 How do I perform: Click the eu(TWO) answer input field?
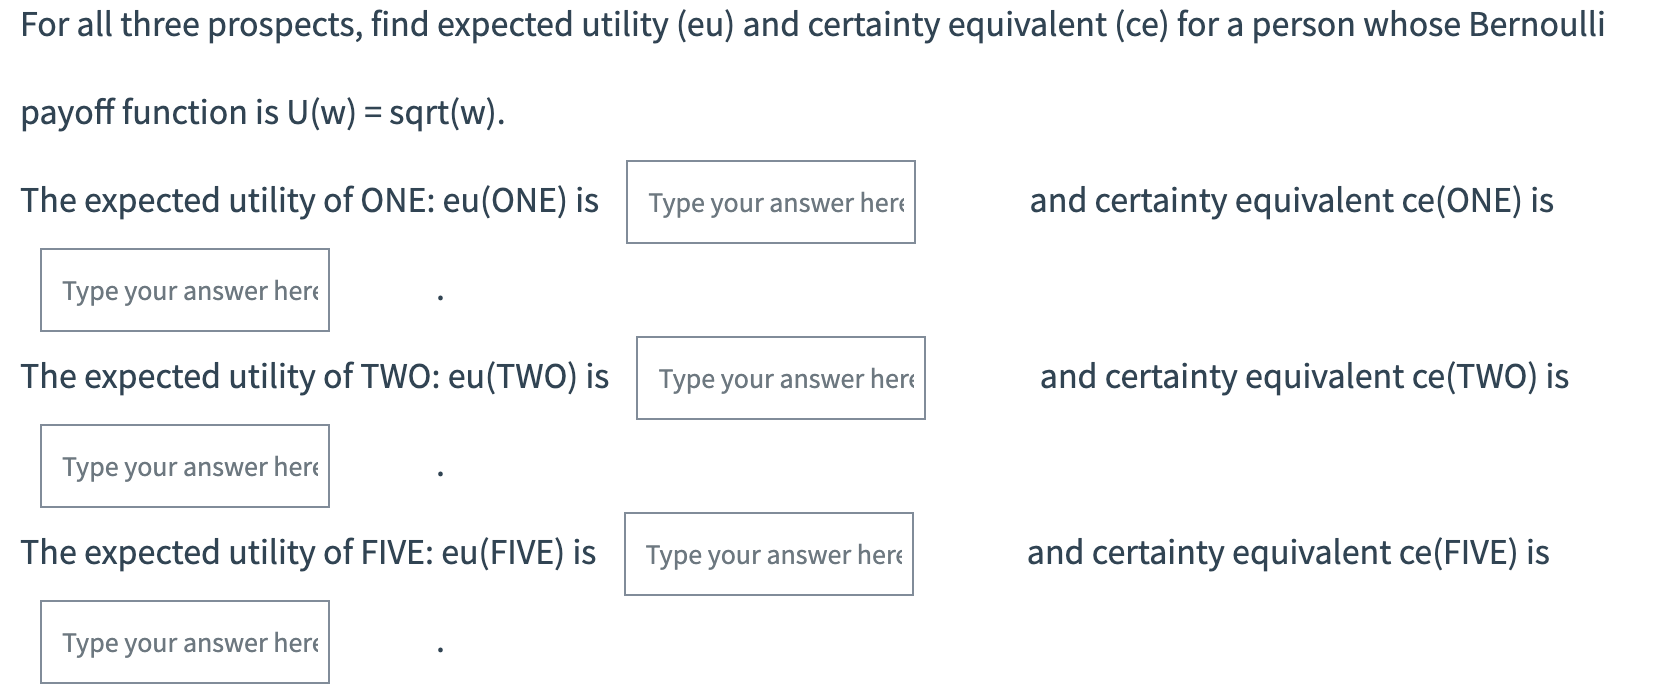[x=781, y=379]
